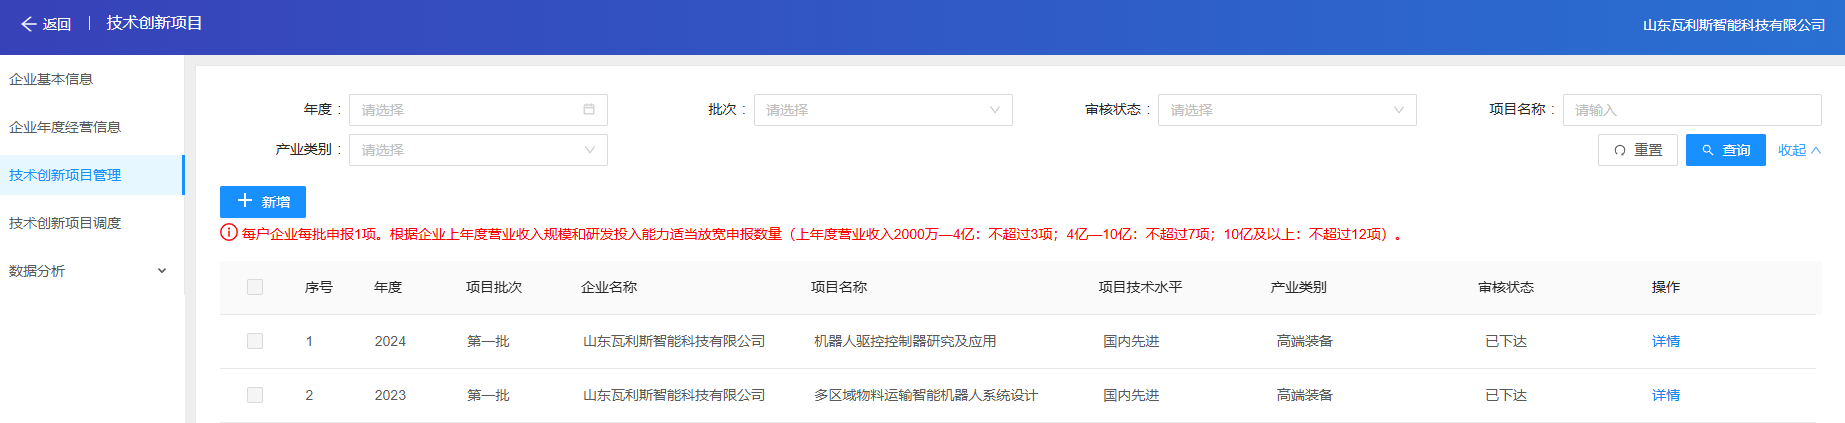Viewport: 1845px width, 423px height.
Task: Go to 技术创新项目调度 in sidebar
Action: [65, 223]
